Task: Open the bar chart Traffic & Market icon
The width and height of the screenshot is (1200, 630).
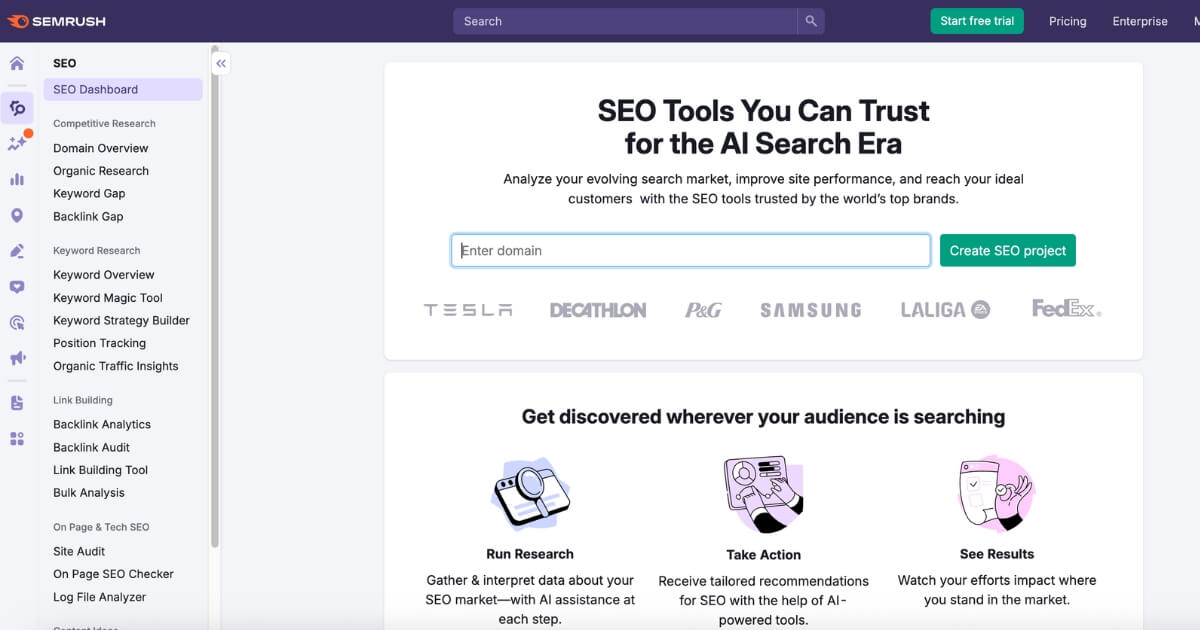Action: (17, 179)
